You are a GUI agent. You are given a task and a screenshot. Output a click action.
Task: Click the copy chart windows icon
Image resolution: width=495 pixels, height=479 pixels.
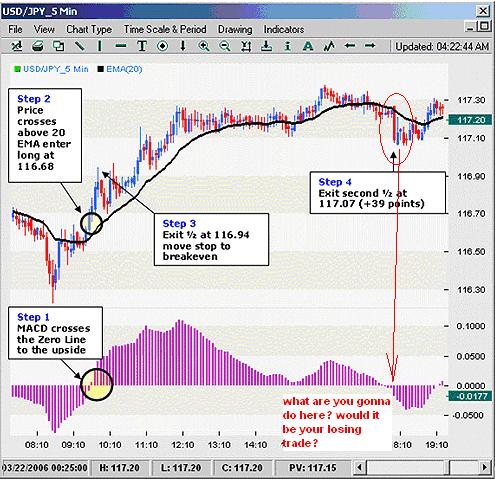click(59, 46)
